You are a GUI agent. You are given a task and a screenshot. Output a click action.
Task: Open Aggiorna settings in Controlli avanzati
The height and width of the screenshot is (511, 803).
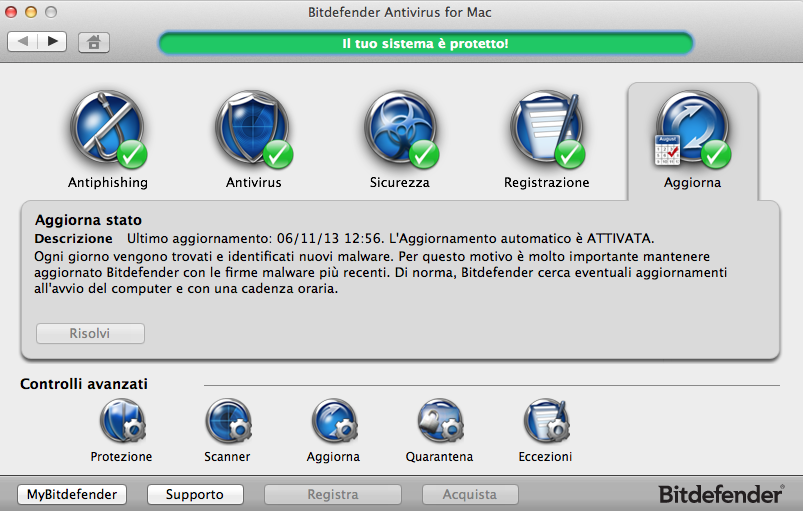click(334, 421)
